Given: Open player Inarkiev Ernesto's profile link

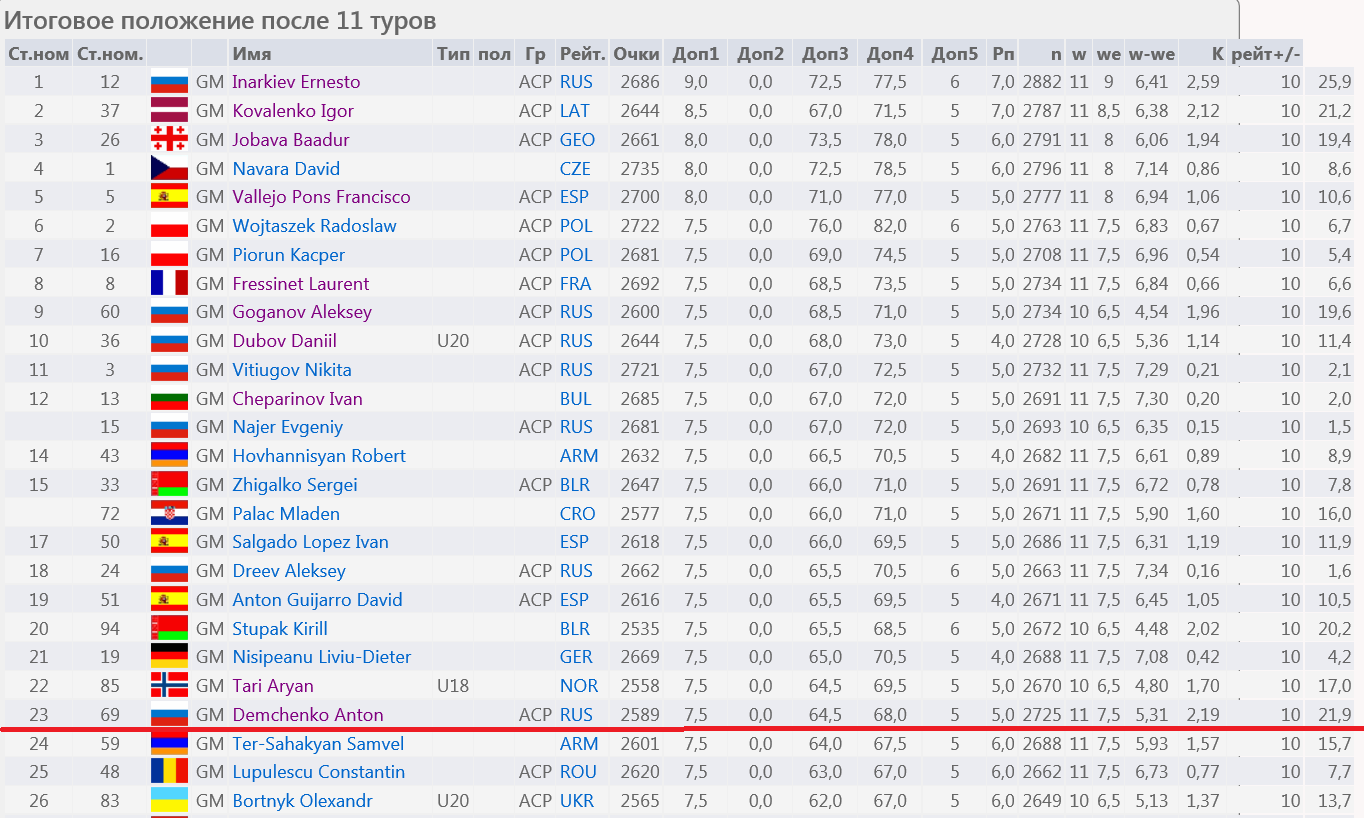Looking at the screenshot, I should [x=296, y=82].
